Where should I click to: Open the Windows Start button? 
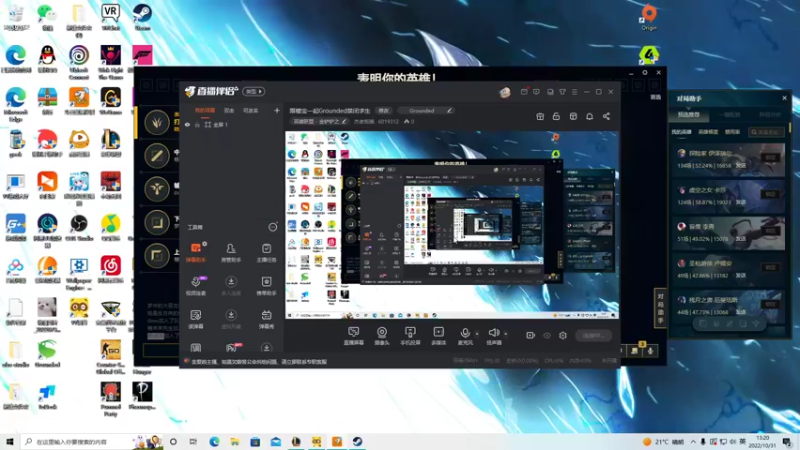click(x=9, y=441)
